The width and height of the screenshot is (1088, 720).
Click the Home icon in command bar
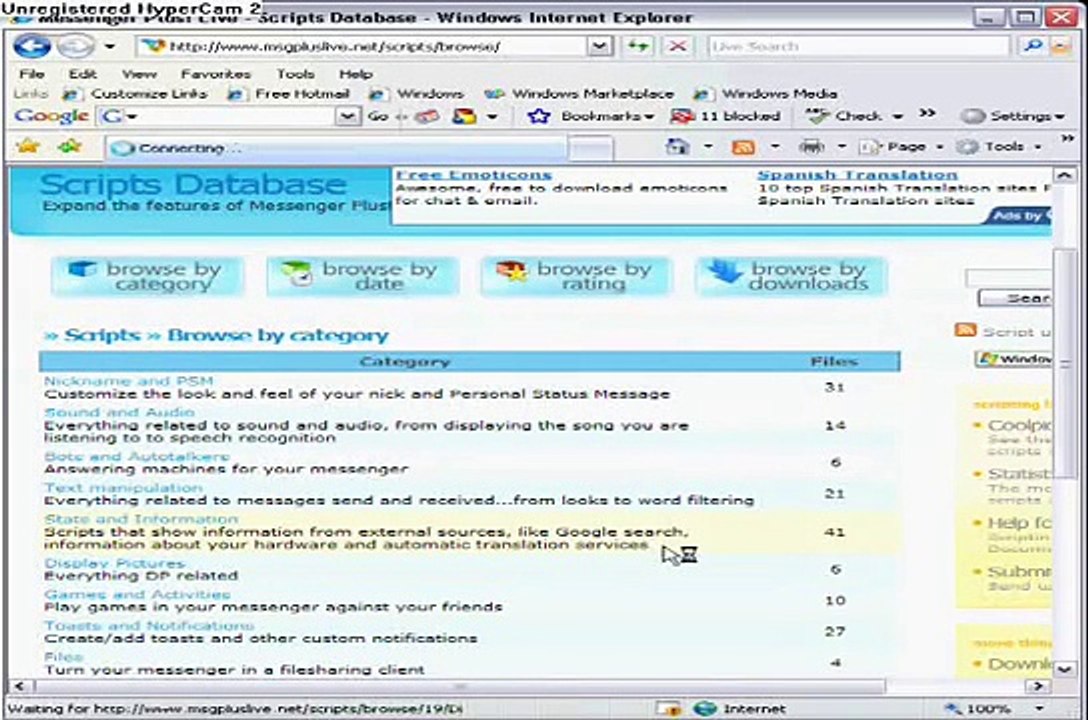pyautogui.click(x=677, y=146)
